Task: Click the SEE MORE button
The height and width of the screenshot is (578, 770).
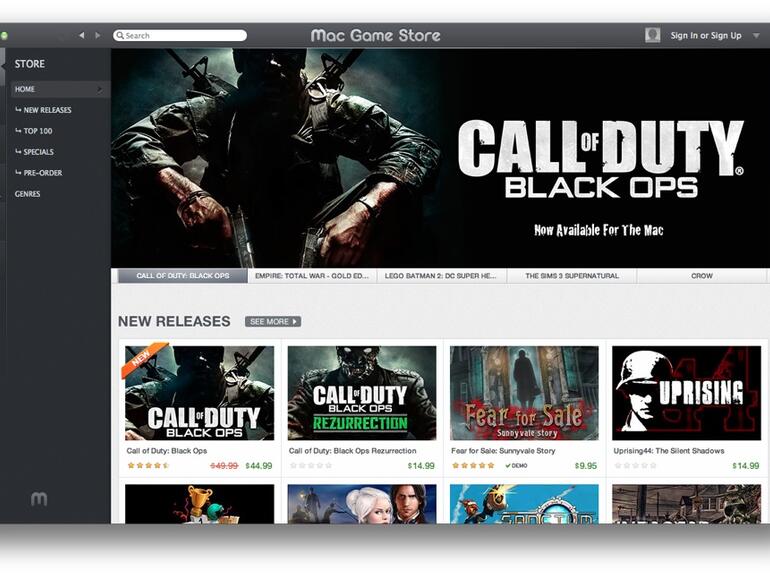Action: point(273,322)
